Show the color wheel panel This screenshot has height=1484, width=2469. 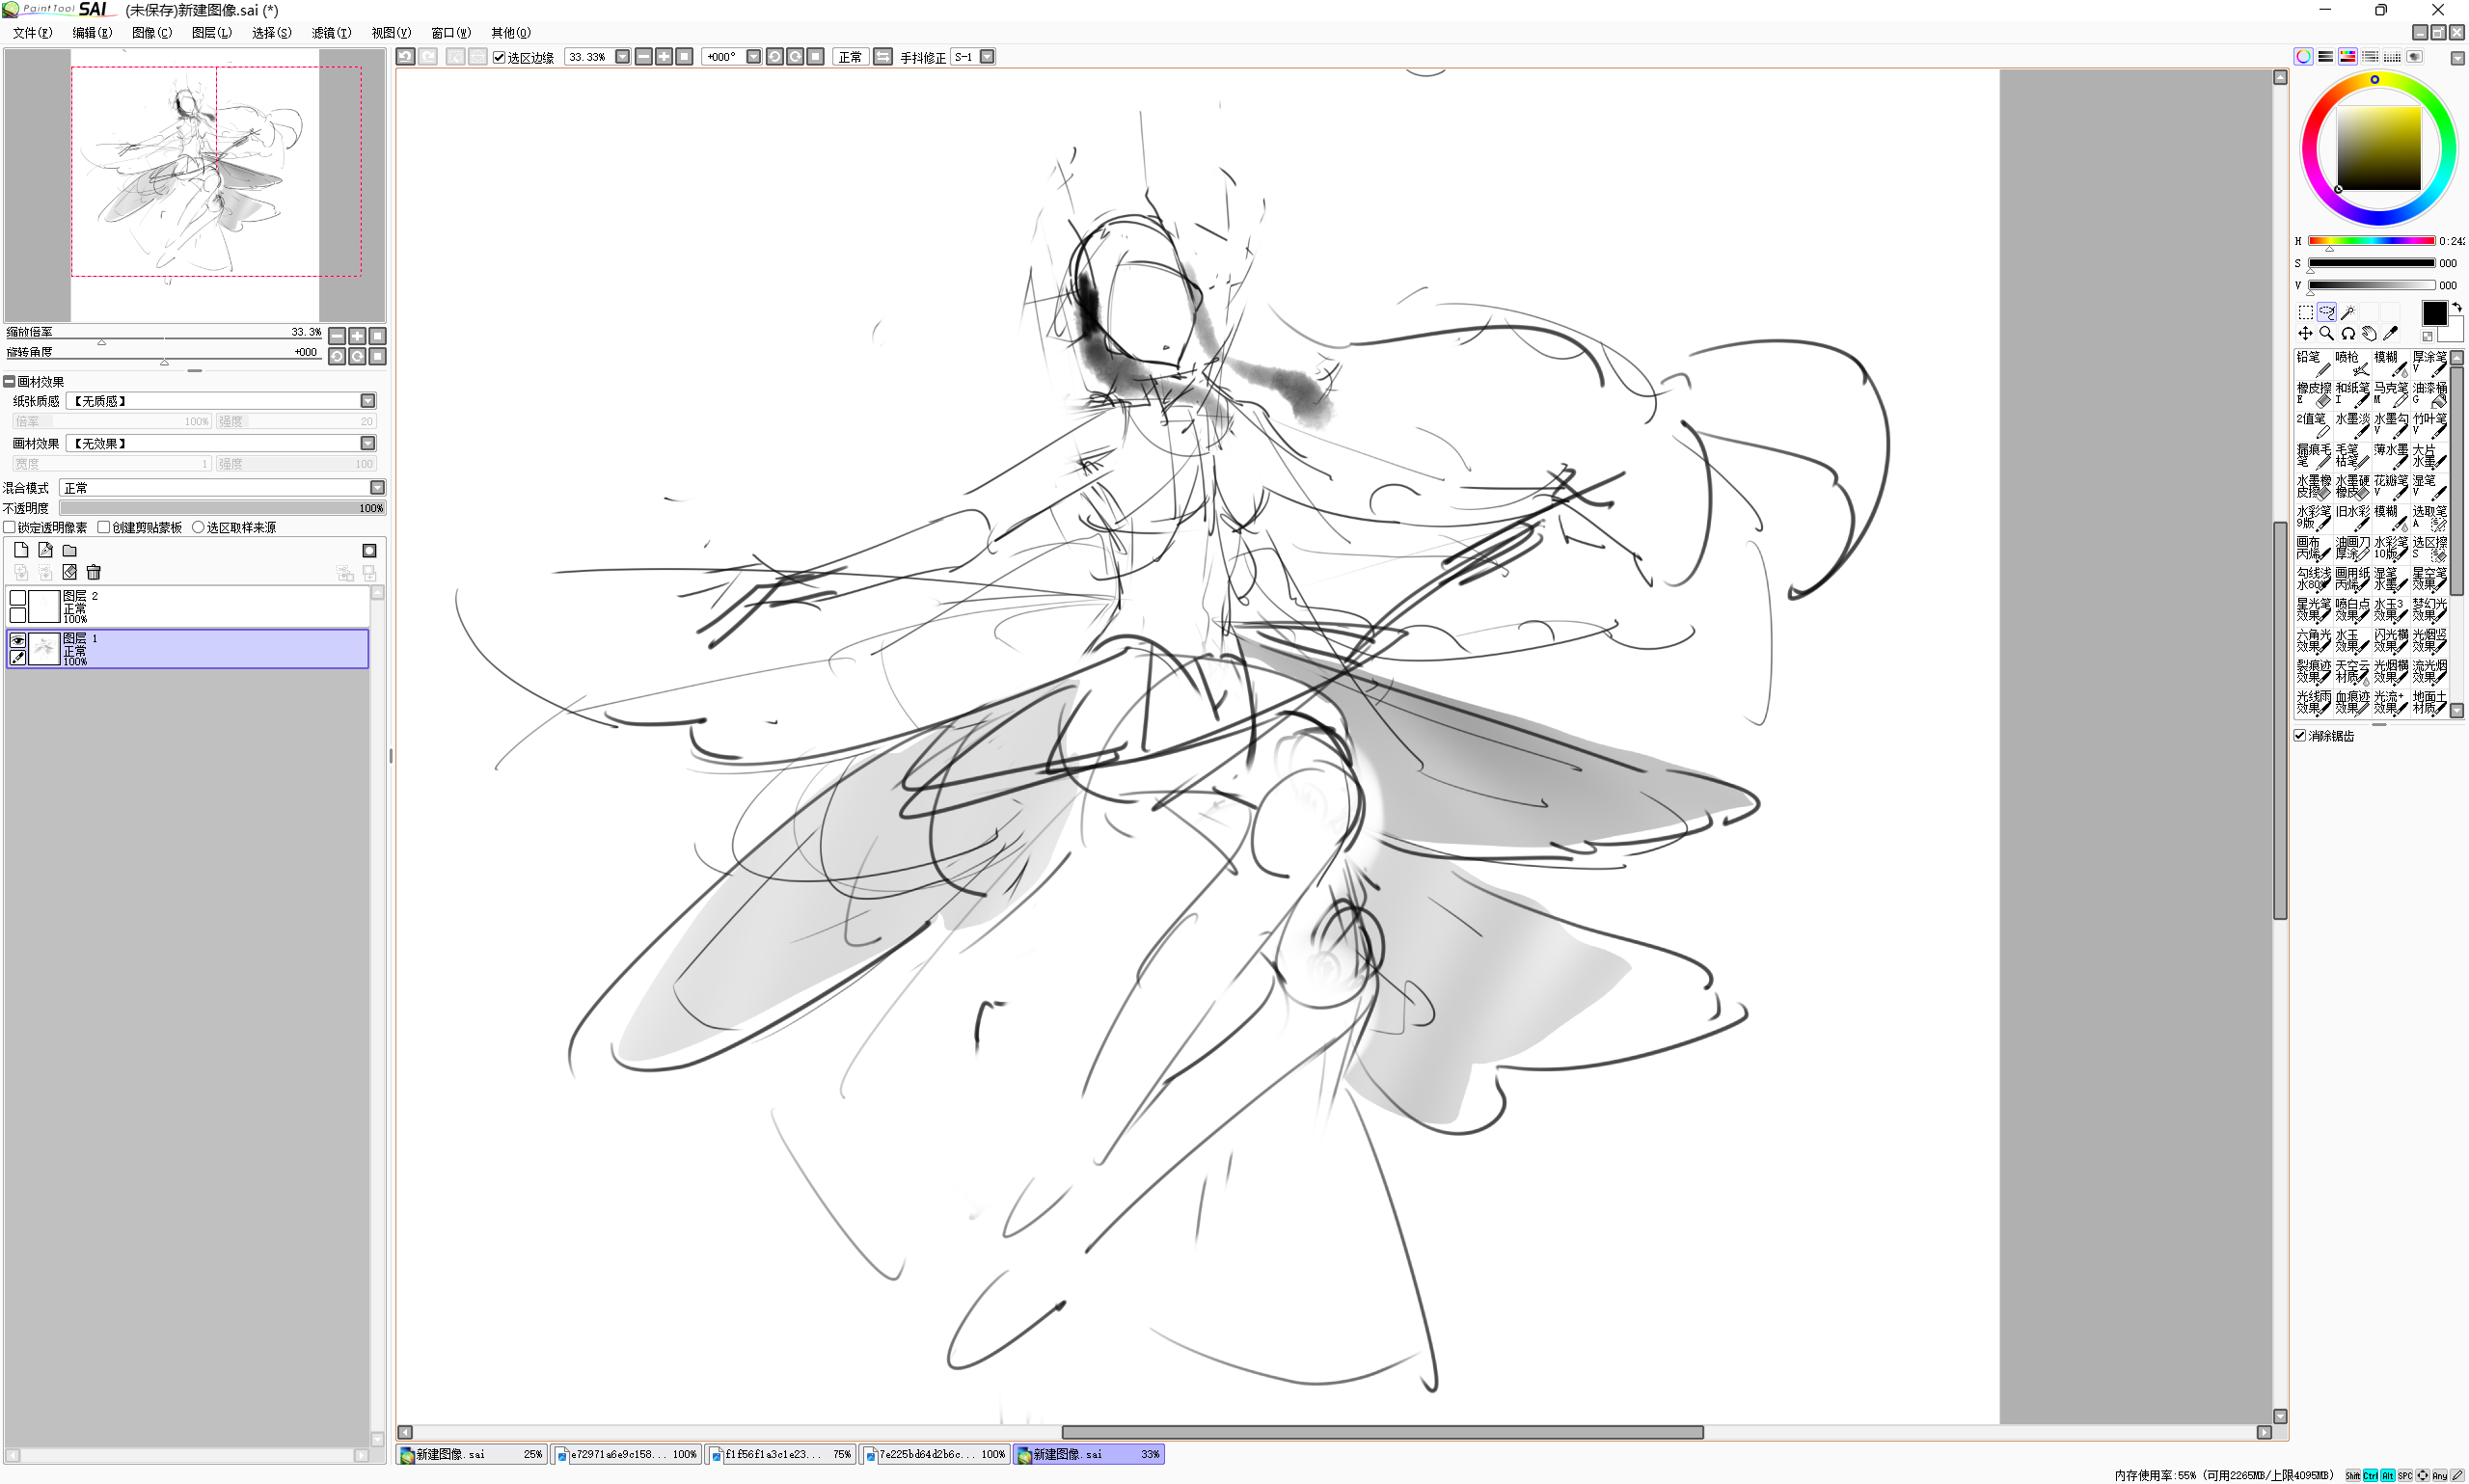(x=2304, y=57)
